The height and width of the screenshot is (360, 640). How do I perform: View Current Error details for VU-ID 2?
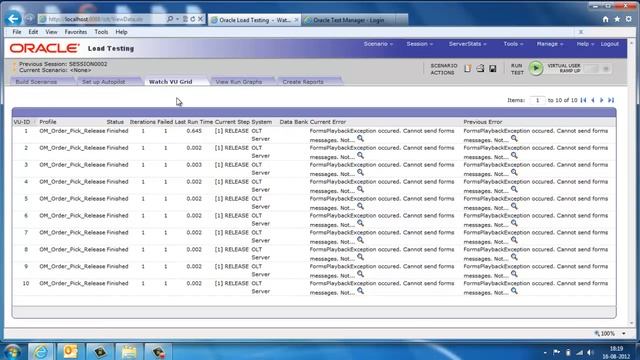pos(360,156)
